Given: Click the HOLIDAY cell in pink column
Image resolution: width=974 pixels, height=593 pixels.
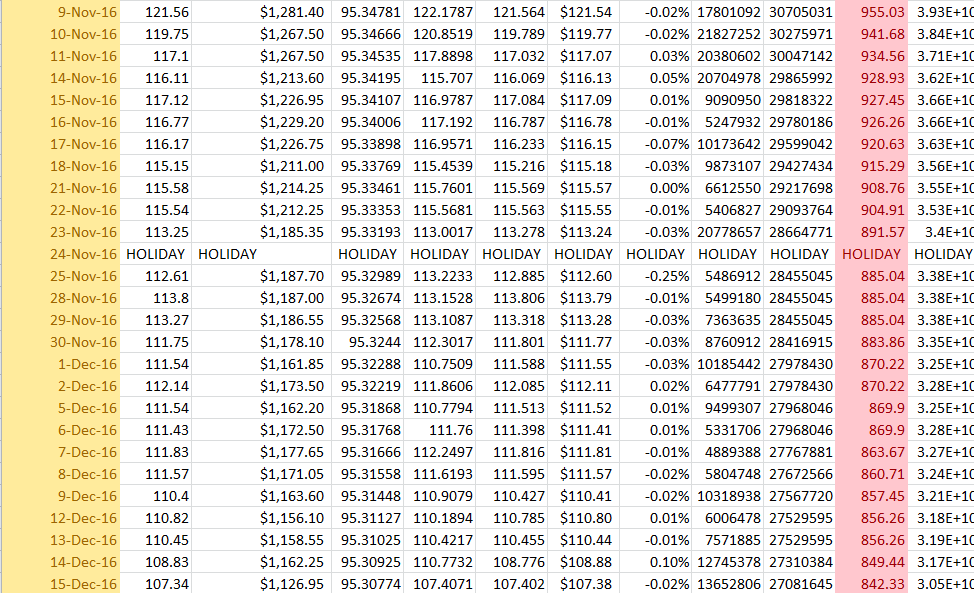Looking at the screenshot, I should (871, 254).
